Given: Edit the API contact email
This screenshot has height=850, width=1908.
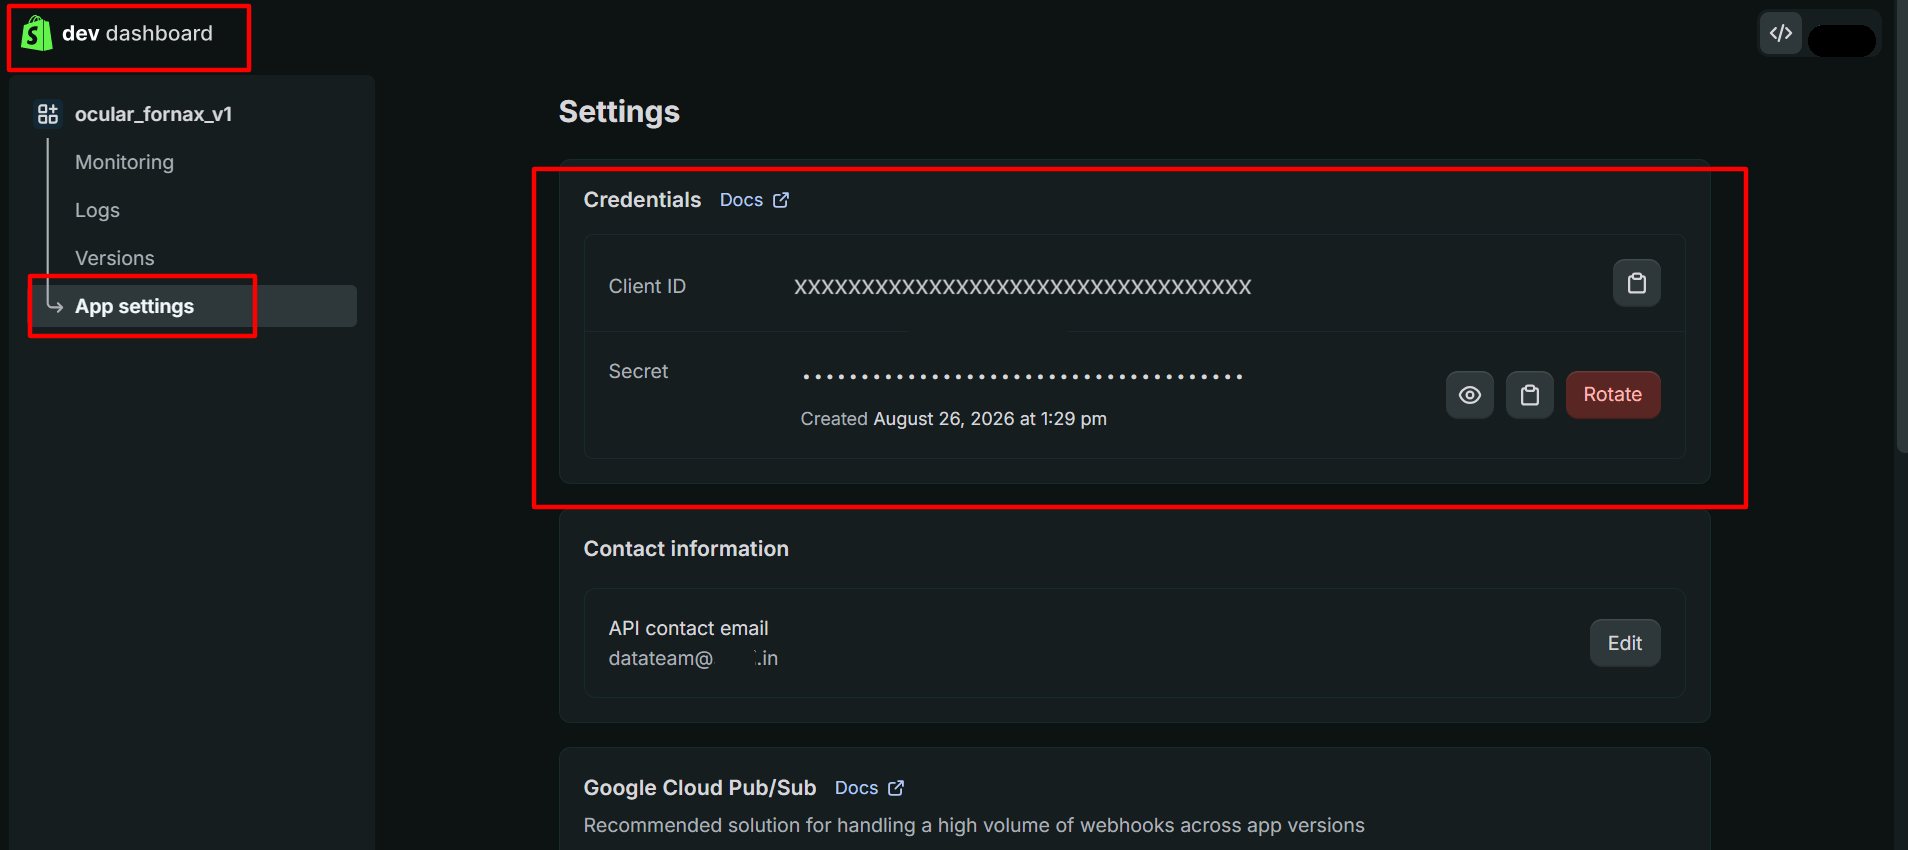Looking at the screenshot, I should click(1624, 643).
